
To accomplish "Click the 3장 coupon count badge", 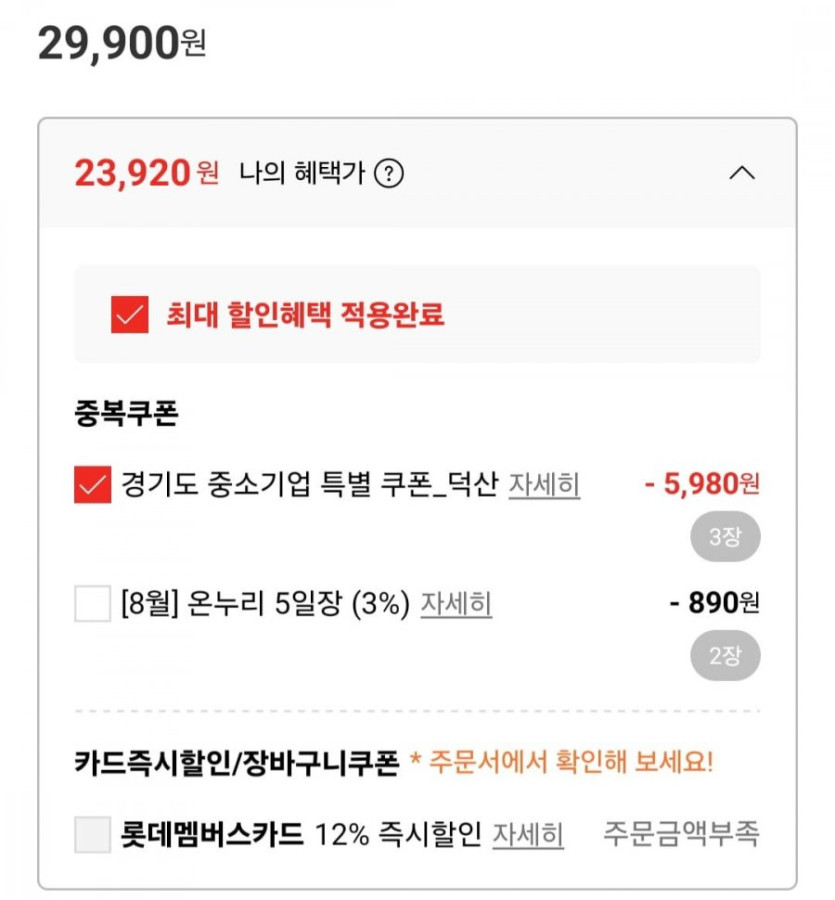I will point(725,537).
